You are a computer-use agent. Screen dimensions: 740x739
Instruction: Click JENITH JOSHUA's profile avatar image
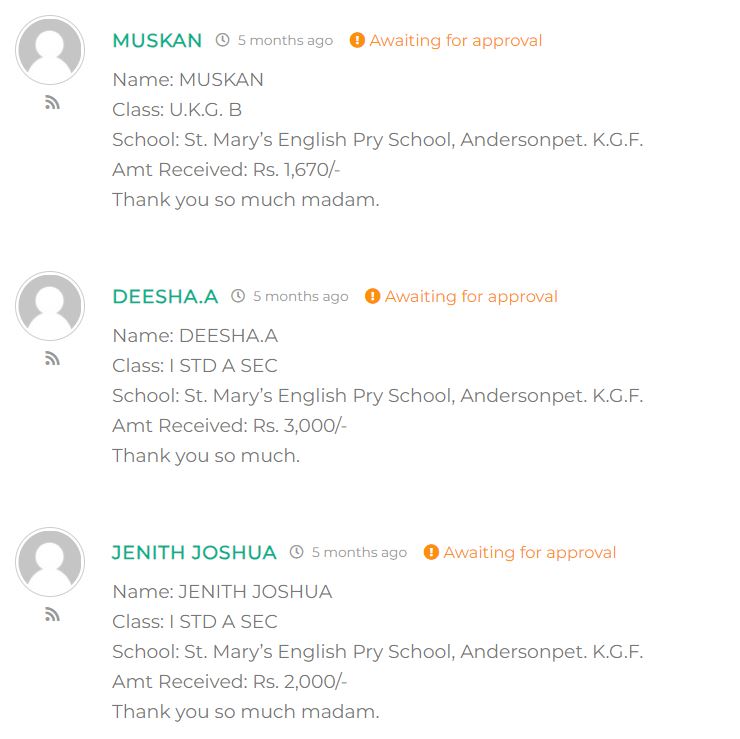coord(50,562)
